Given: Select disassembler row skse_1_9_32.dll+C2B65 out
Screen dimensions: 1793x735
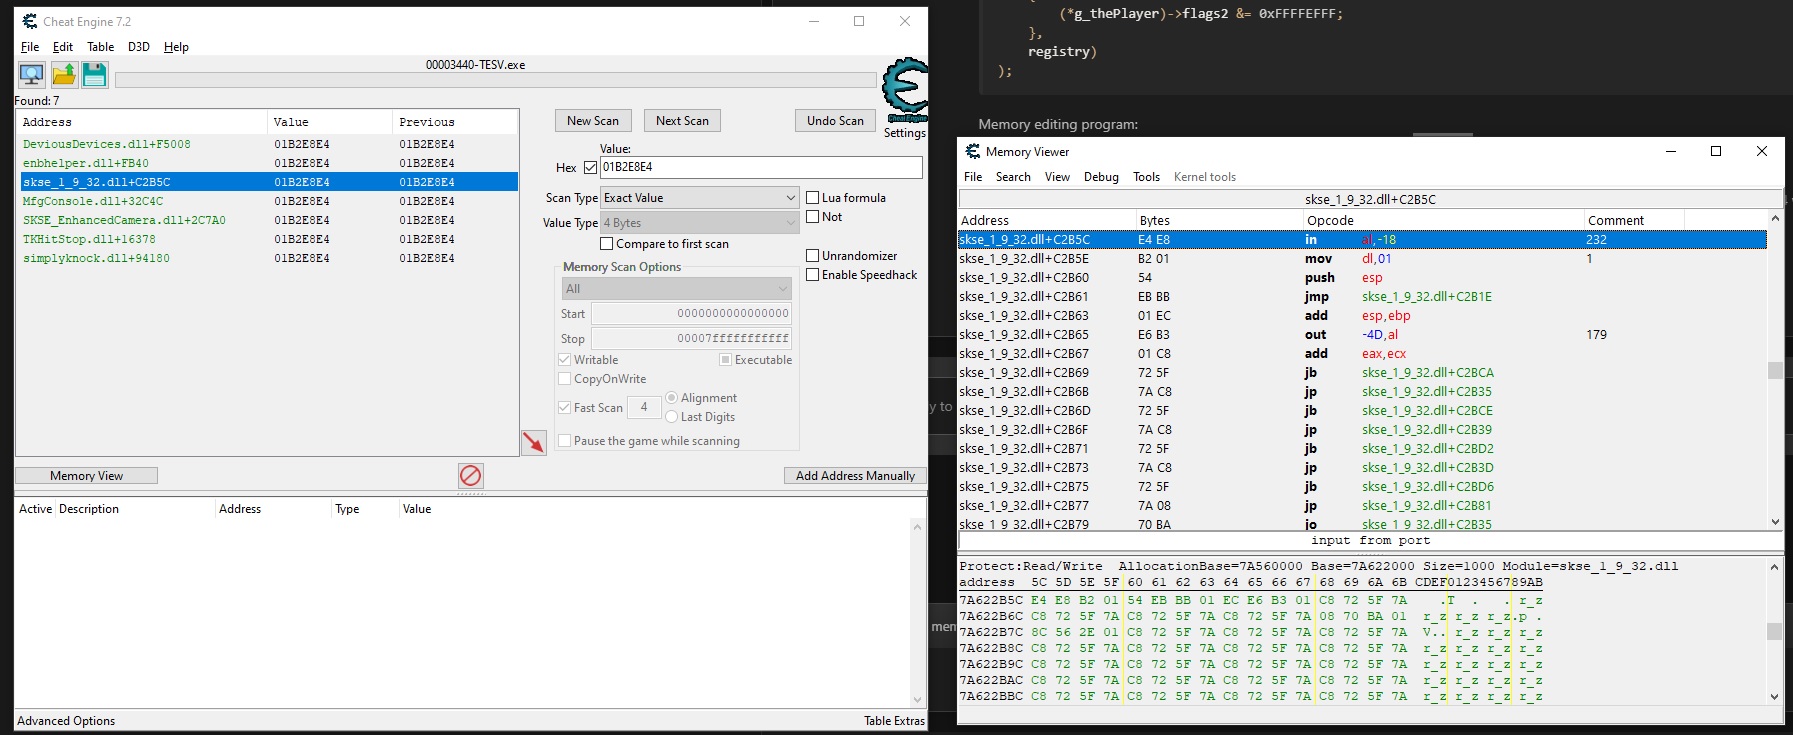Looking at the screenshot, I should click(1362, 335).
